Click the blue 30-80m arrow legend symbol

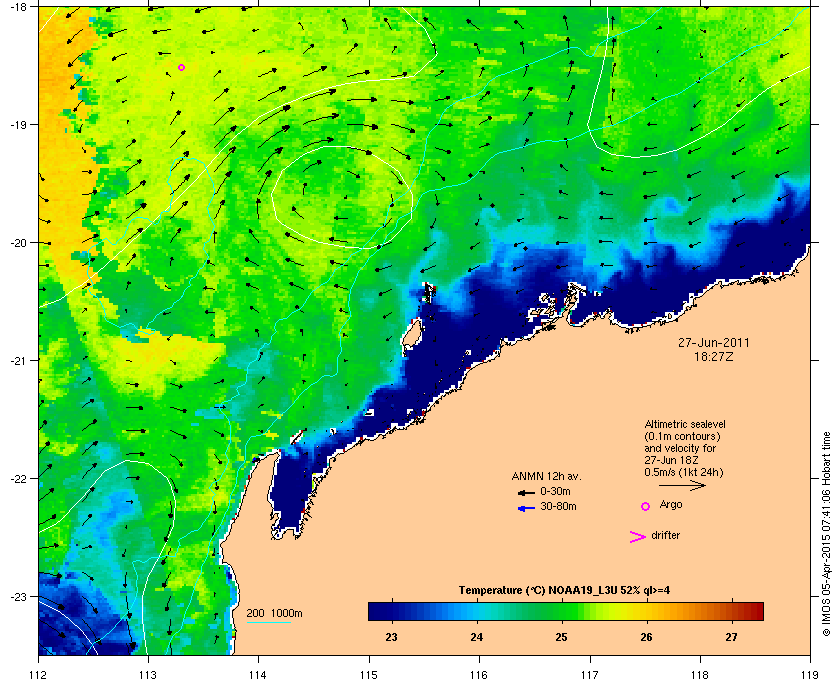(x=526, y=509)
